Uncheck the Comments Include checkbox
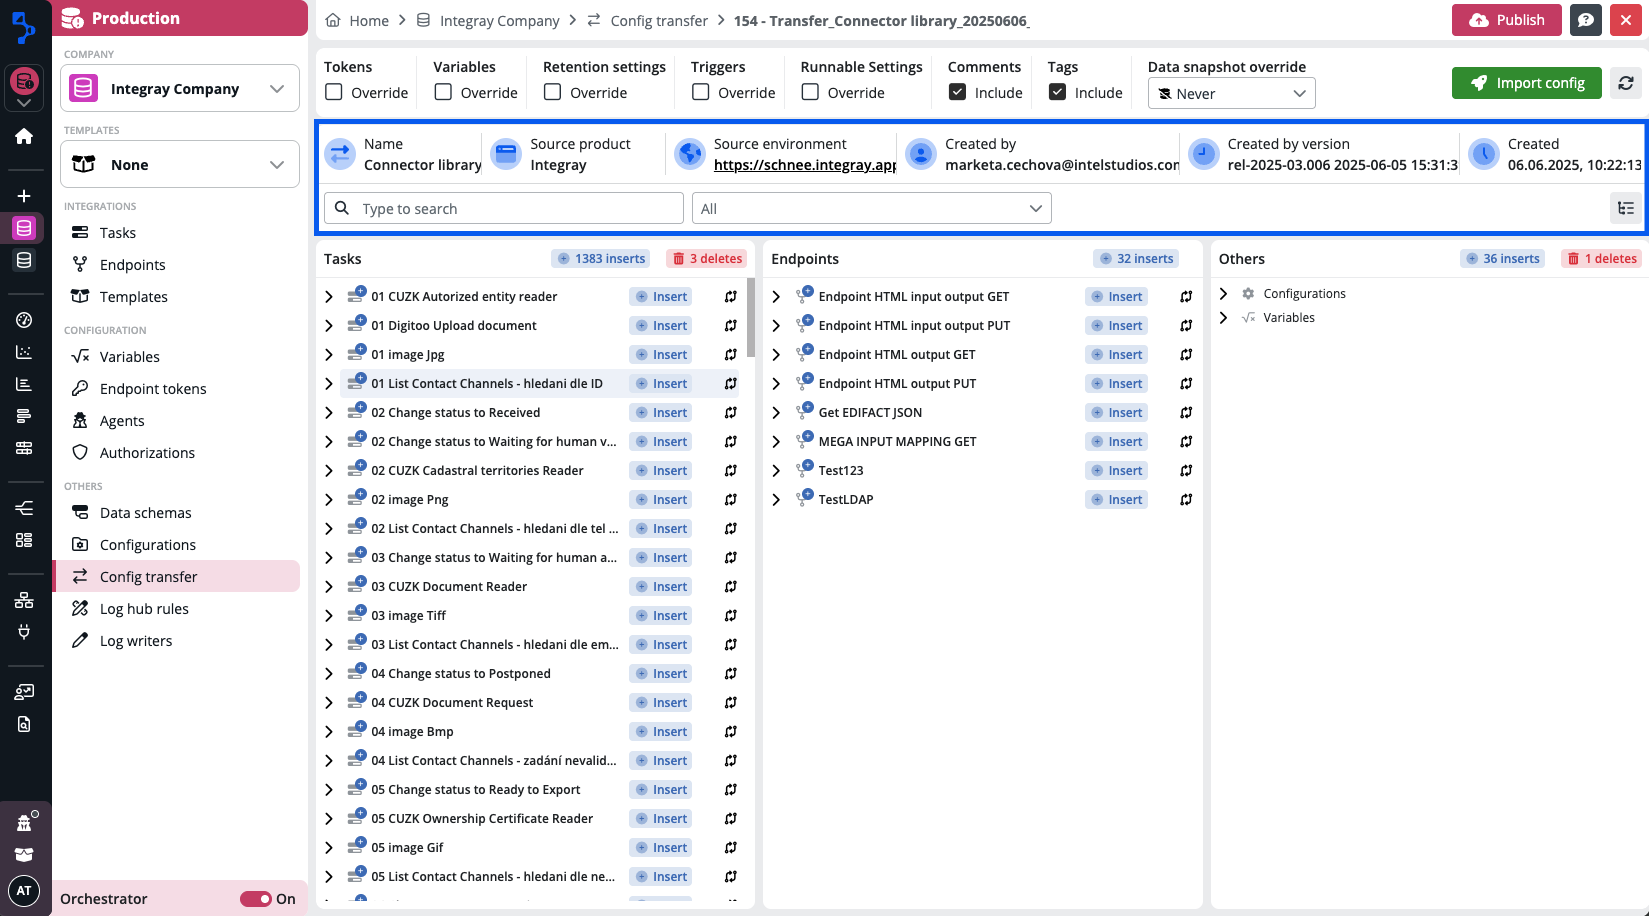The height and width of the screenshot is (916, 1649). (x=958, y=92)
